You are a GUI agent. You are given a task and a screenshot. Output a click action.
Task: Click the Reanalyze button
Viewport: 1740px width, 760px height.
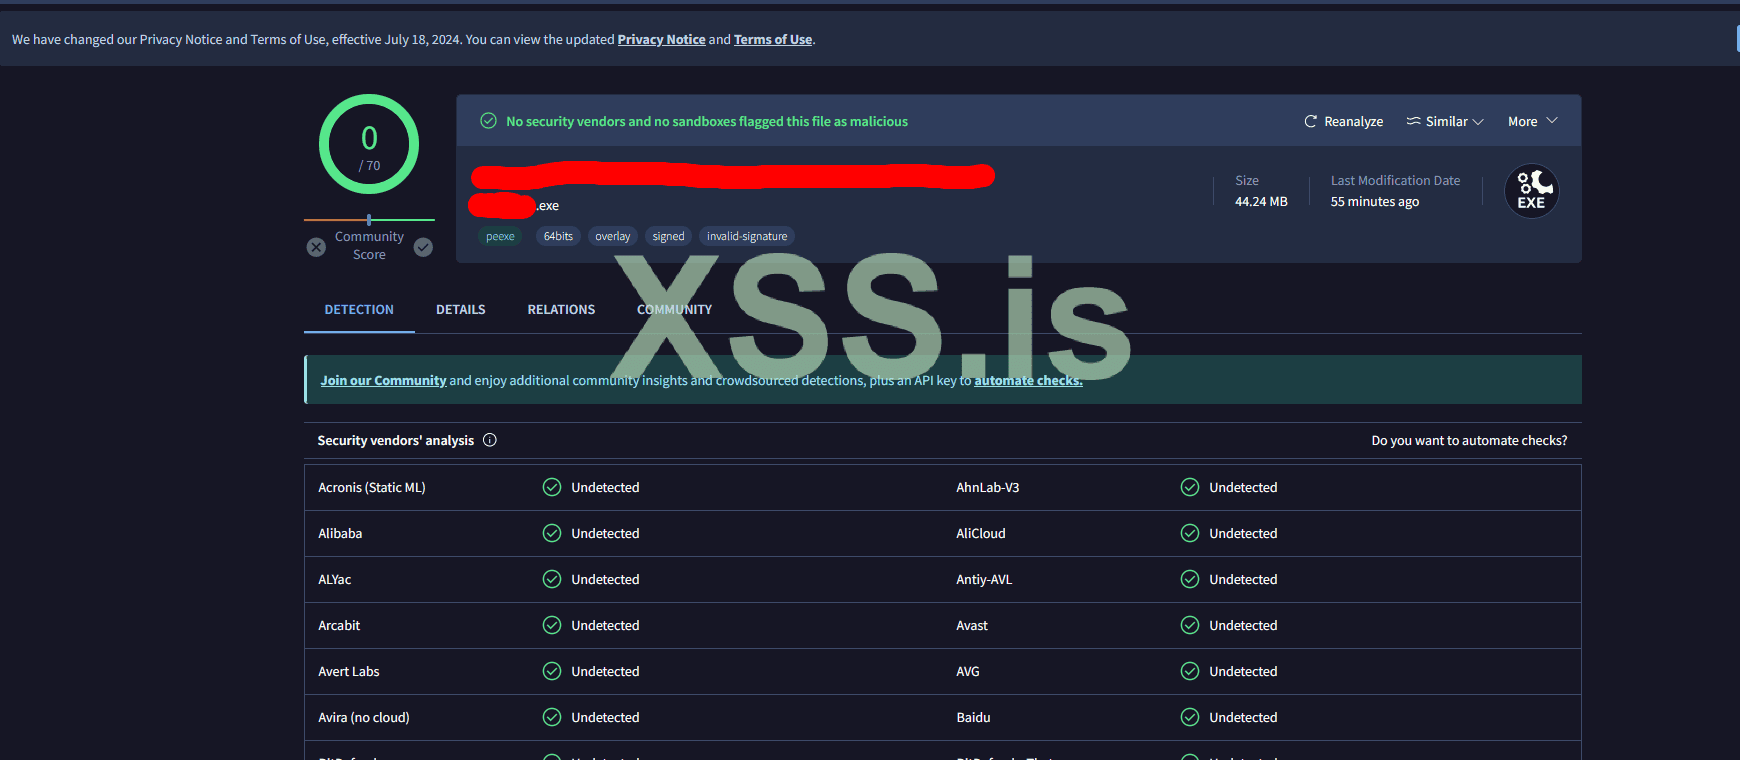(1343, 121)
